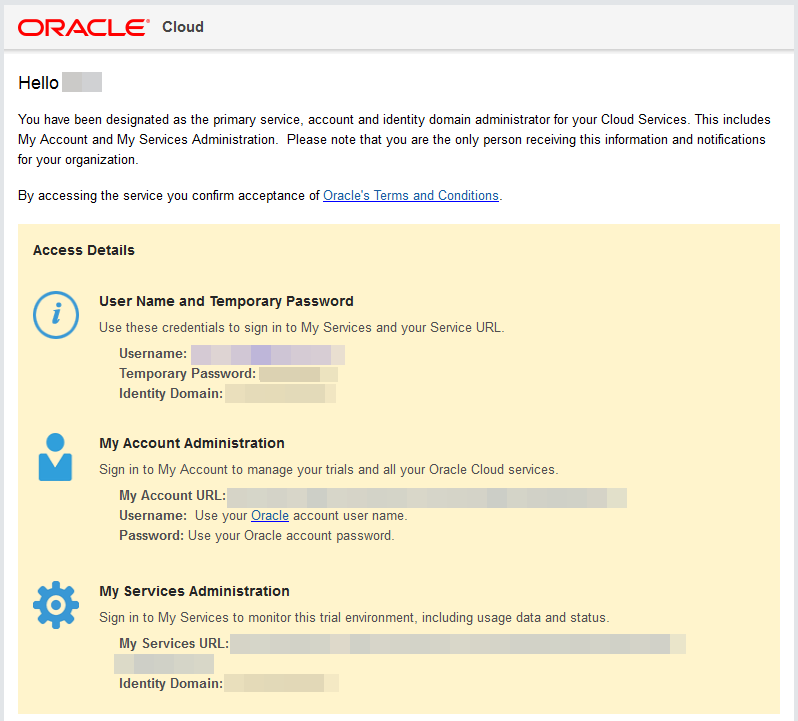
Task: Click the red Oracle logo
Action: pyautogui.click(x=83, y=27)
